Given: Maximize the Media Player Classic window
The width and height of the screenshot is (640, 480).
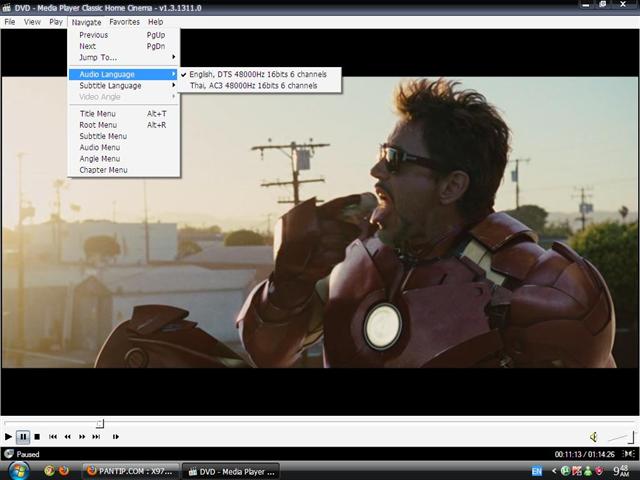Looking at the screenshot, I should [x=602, y=5].
